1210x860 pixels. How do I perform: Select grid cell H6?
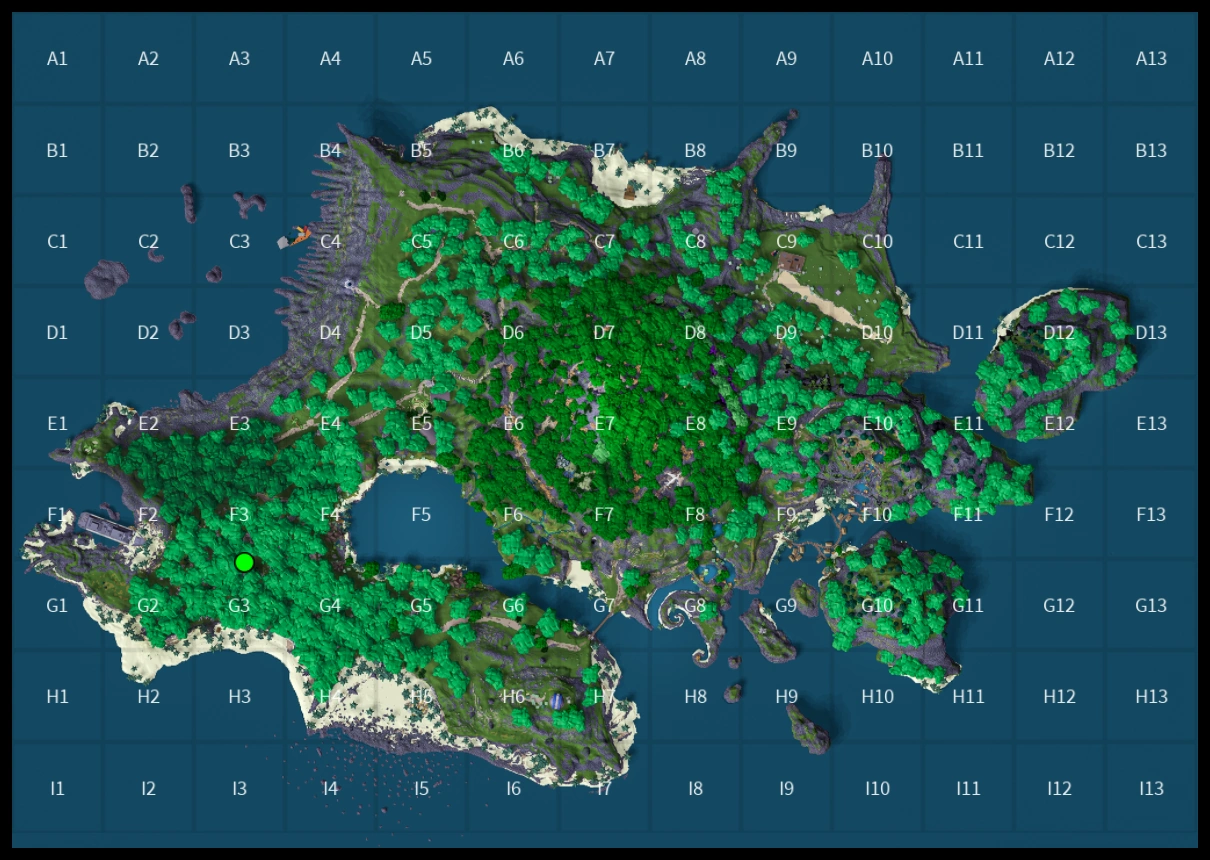pyautogui.click(x=513, y=696)
